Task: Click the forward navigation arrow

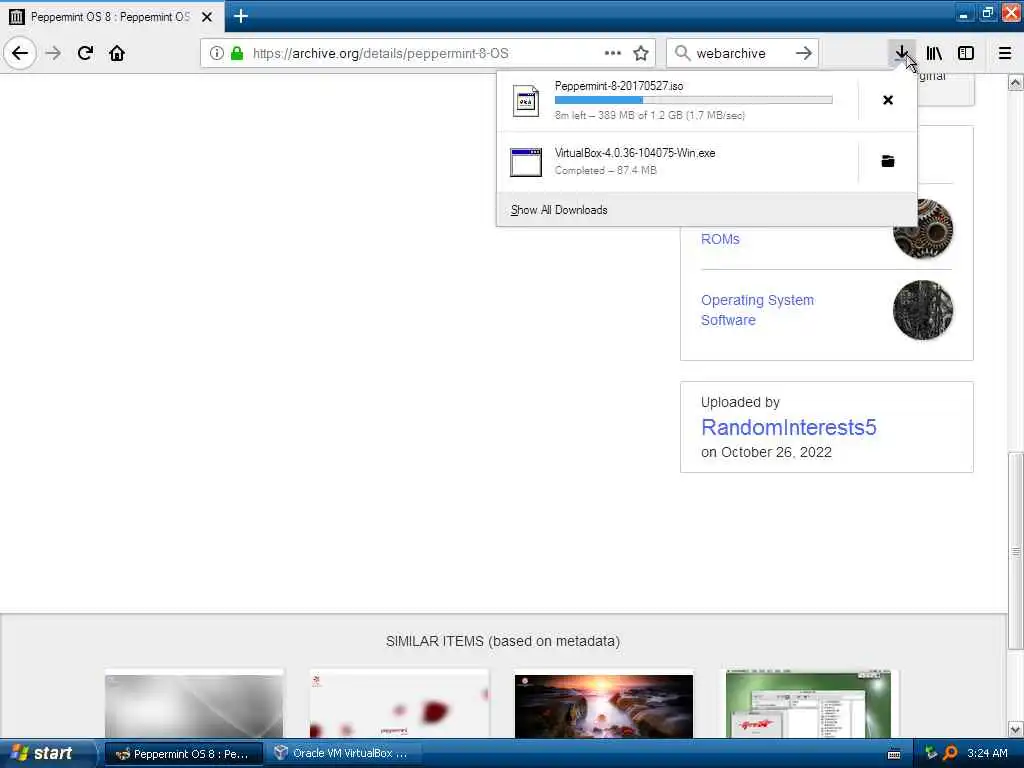Action: click(x=54, y=53)
